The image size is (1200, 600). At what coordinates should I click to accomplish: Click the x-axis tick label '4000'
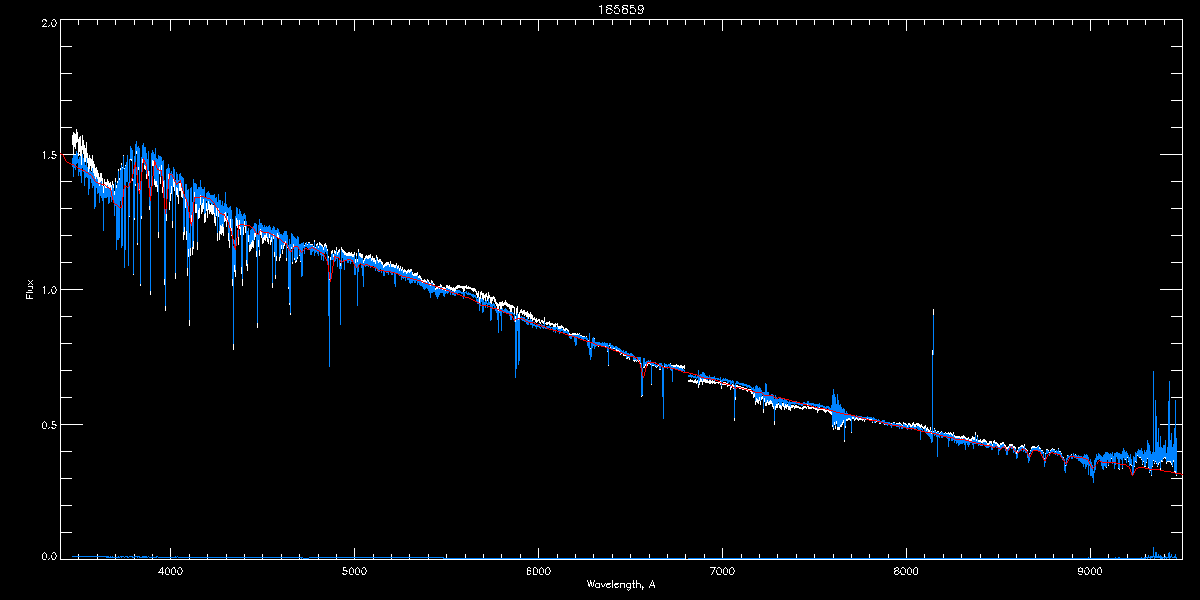click(x=171, y=571)
